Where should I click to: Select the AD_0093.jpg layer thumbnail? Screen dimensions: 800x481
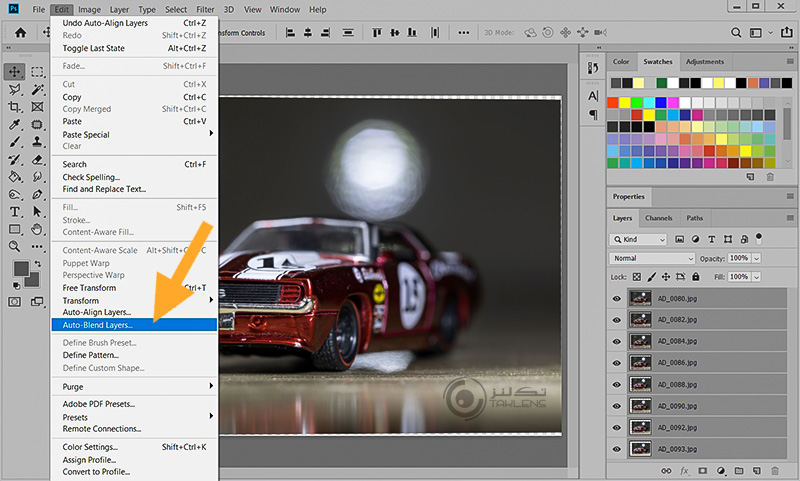[640, 450]
